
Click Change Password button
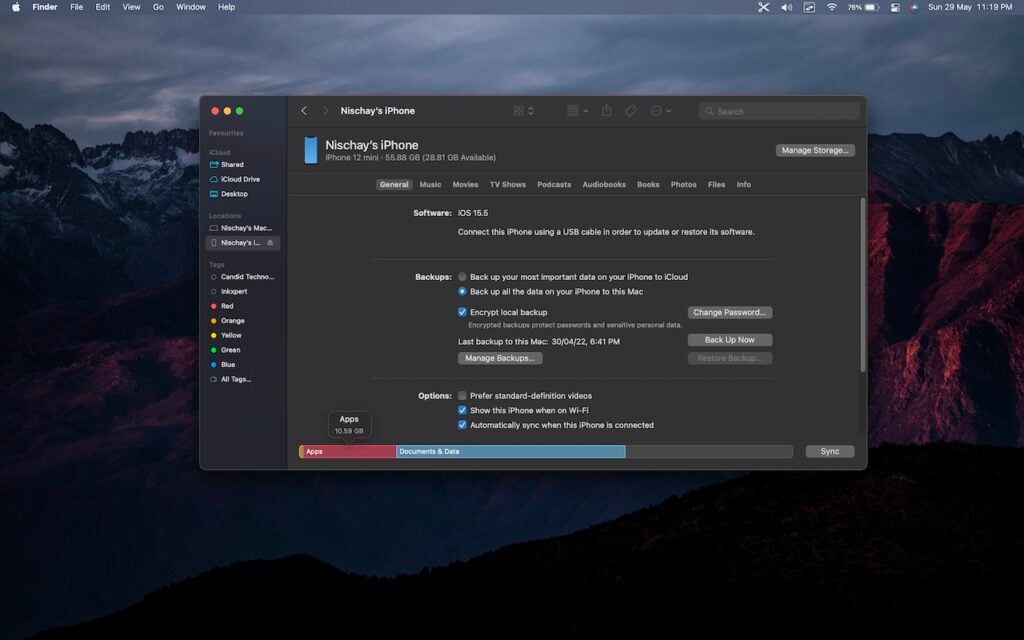(729, 313)
